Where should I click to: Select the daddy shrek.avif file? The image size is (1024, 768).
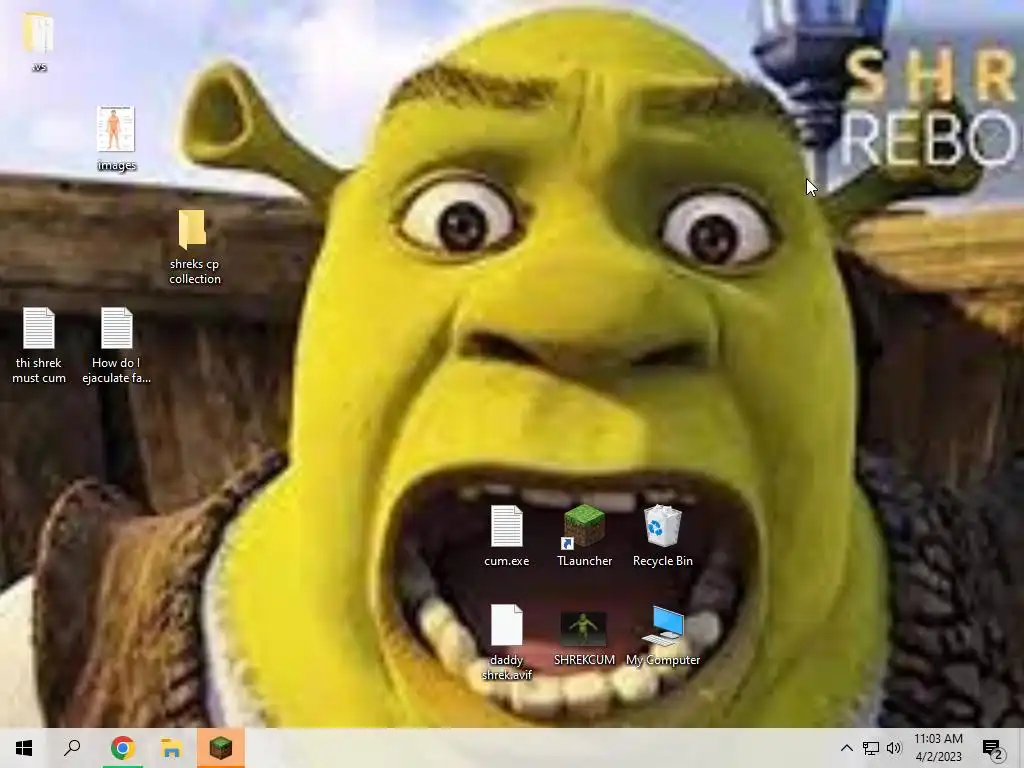point(507,642)
